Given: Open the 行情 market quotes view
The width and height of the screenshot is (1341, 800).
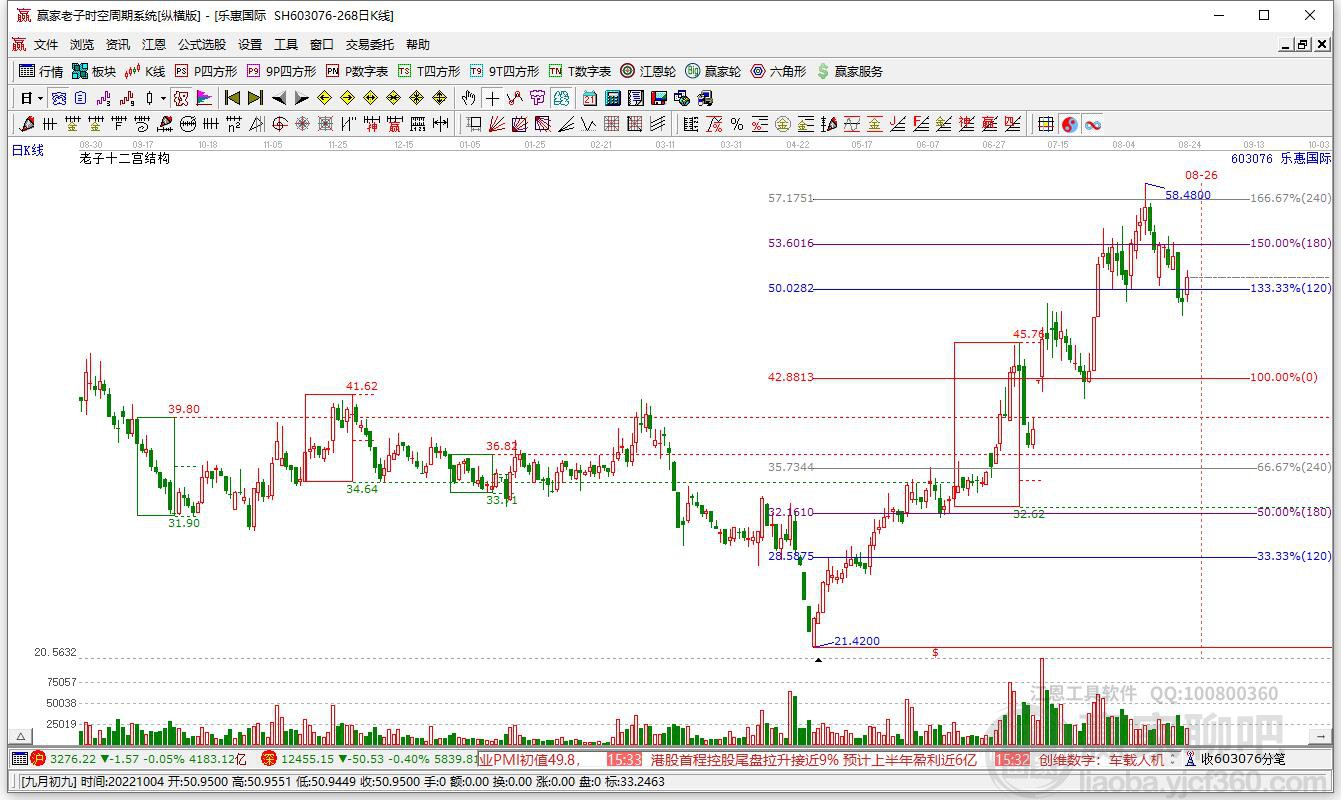Looking at the screenshot, I should coord(41,71).
